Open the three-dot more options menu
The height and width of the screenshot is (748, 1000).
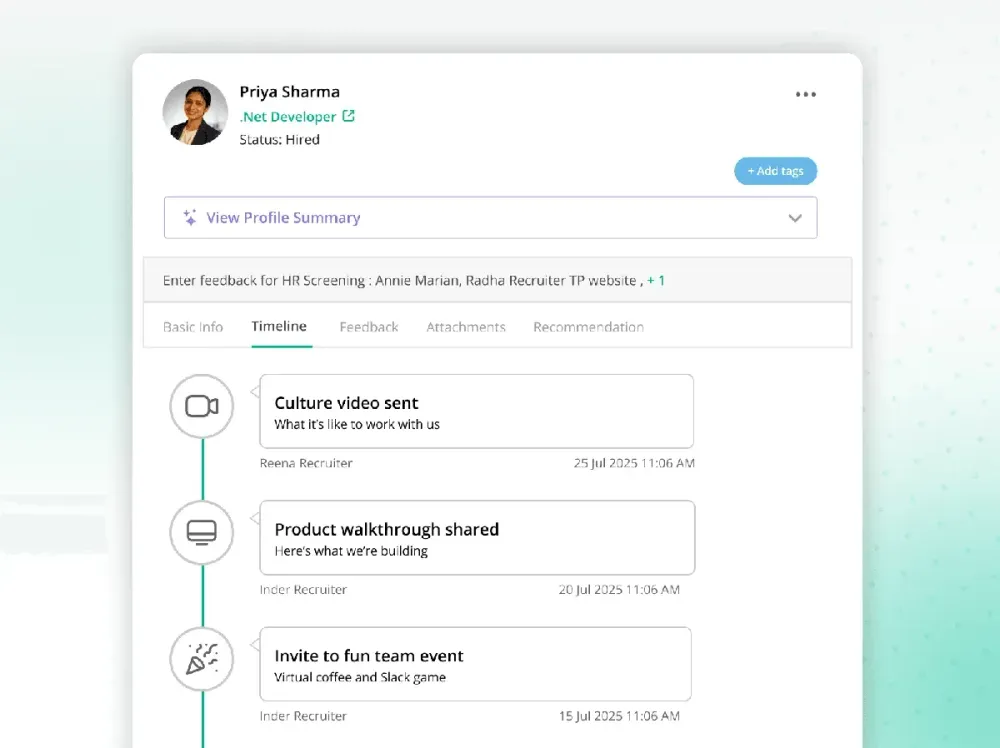(805, 94)
